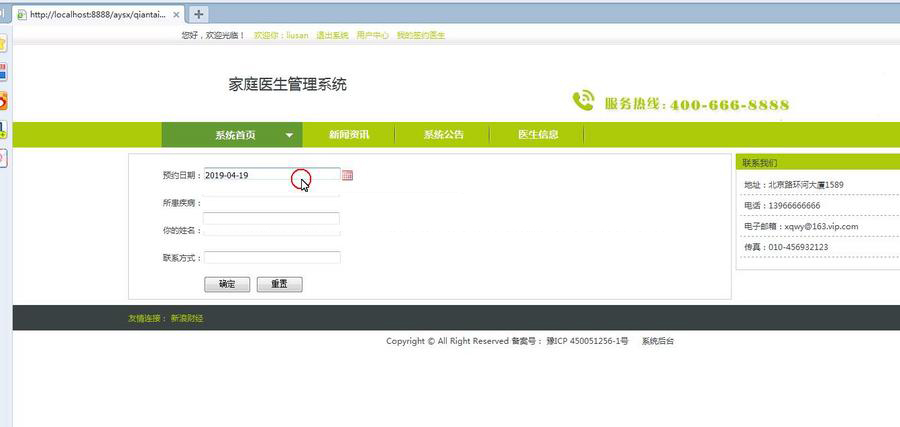Viewport: 900px width, 427px height.
Task: Focus the 联系方式 input field
Action: click(272, 258)
